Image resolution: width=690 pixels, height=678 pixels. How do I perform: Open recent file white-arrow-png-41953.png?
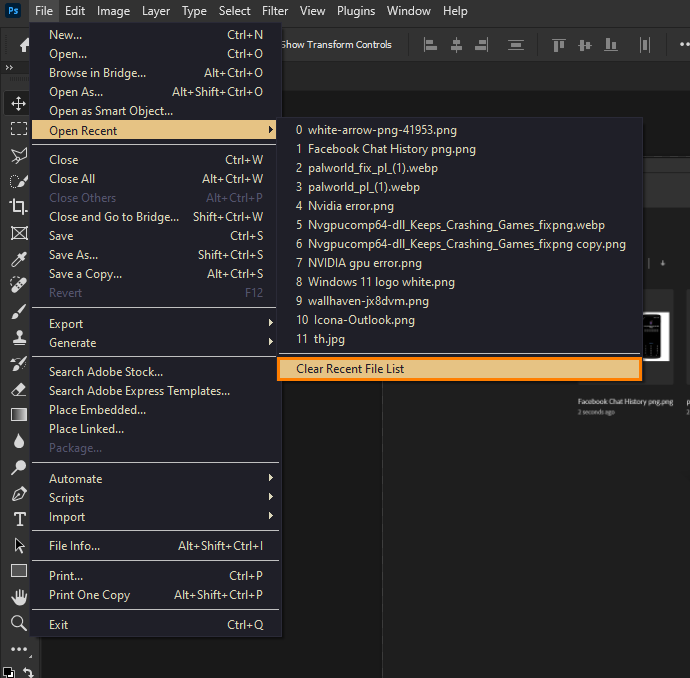pyautogui.click(x=459, y=130)
